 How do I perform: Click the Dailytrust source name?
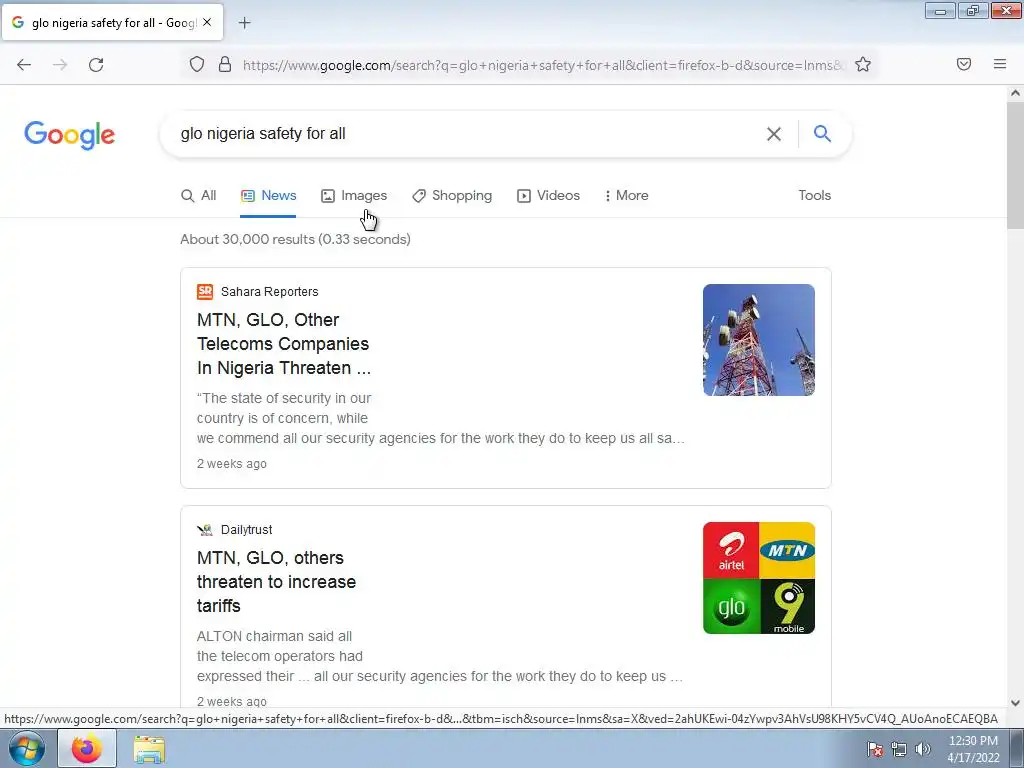(246, 530)
